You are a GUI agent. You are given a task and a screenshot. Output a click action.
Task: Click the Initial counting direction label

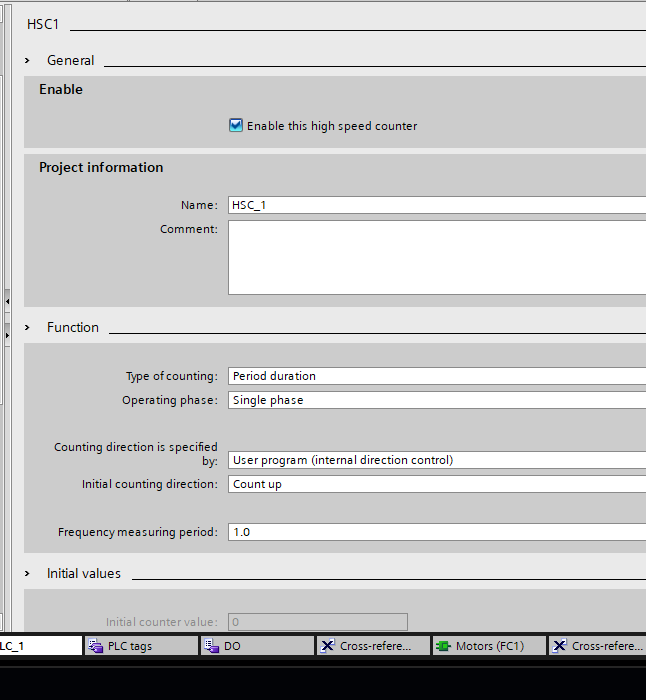click(150, 484)
